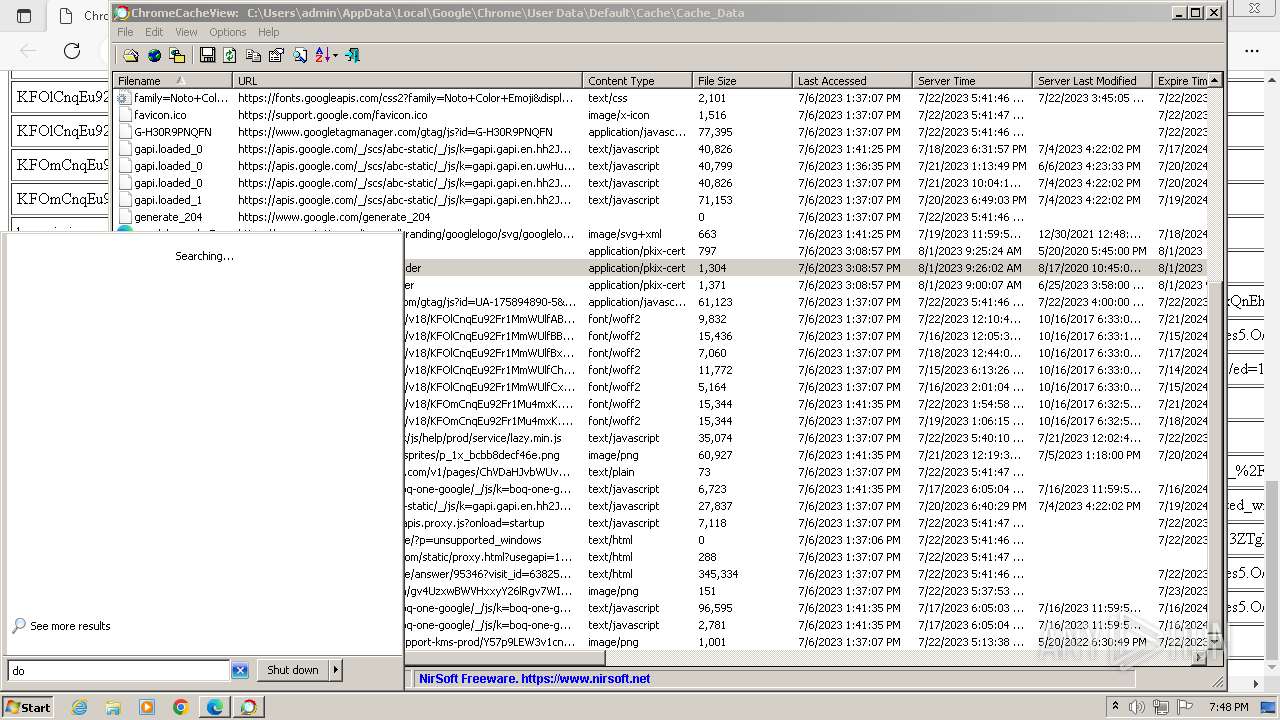Expand the Shut down options arrow
Image resolution: width=1280 pixels, height=720 pixels.
click(x=336, y=670)
